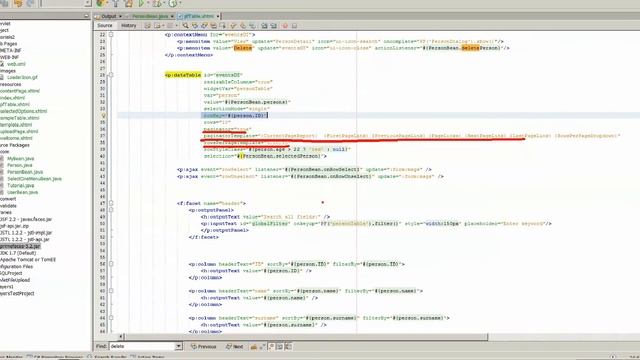Click the Build Project hammer icon

(116, 3)
